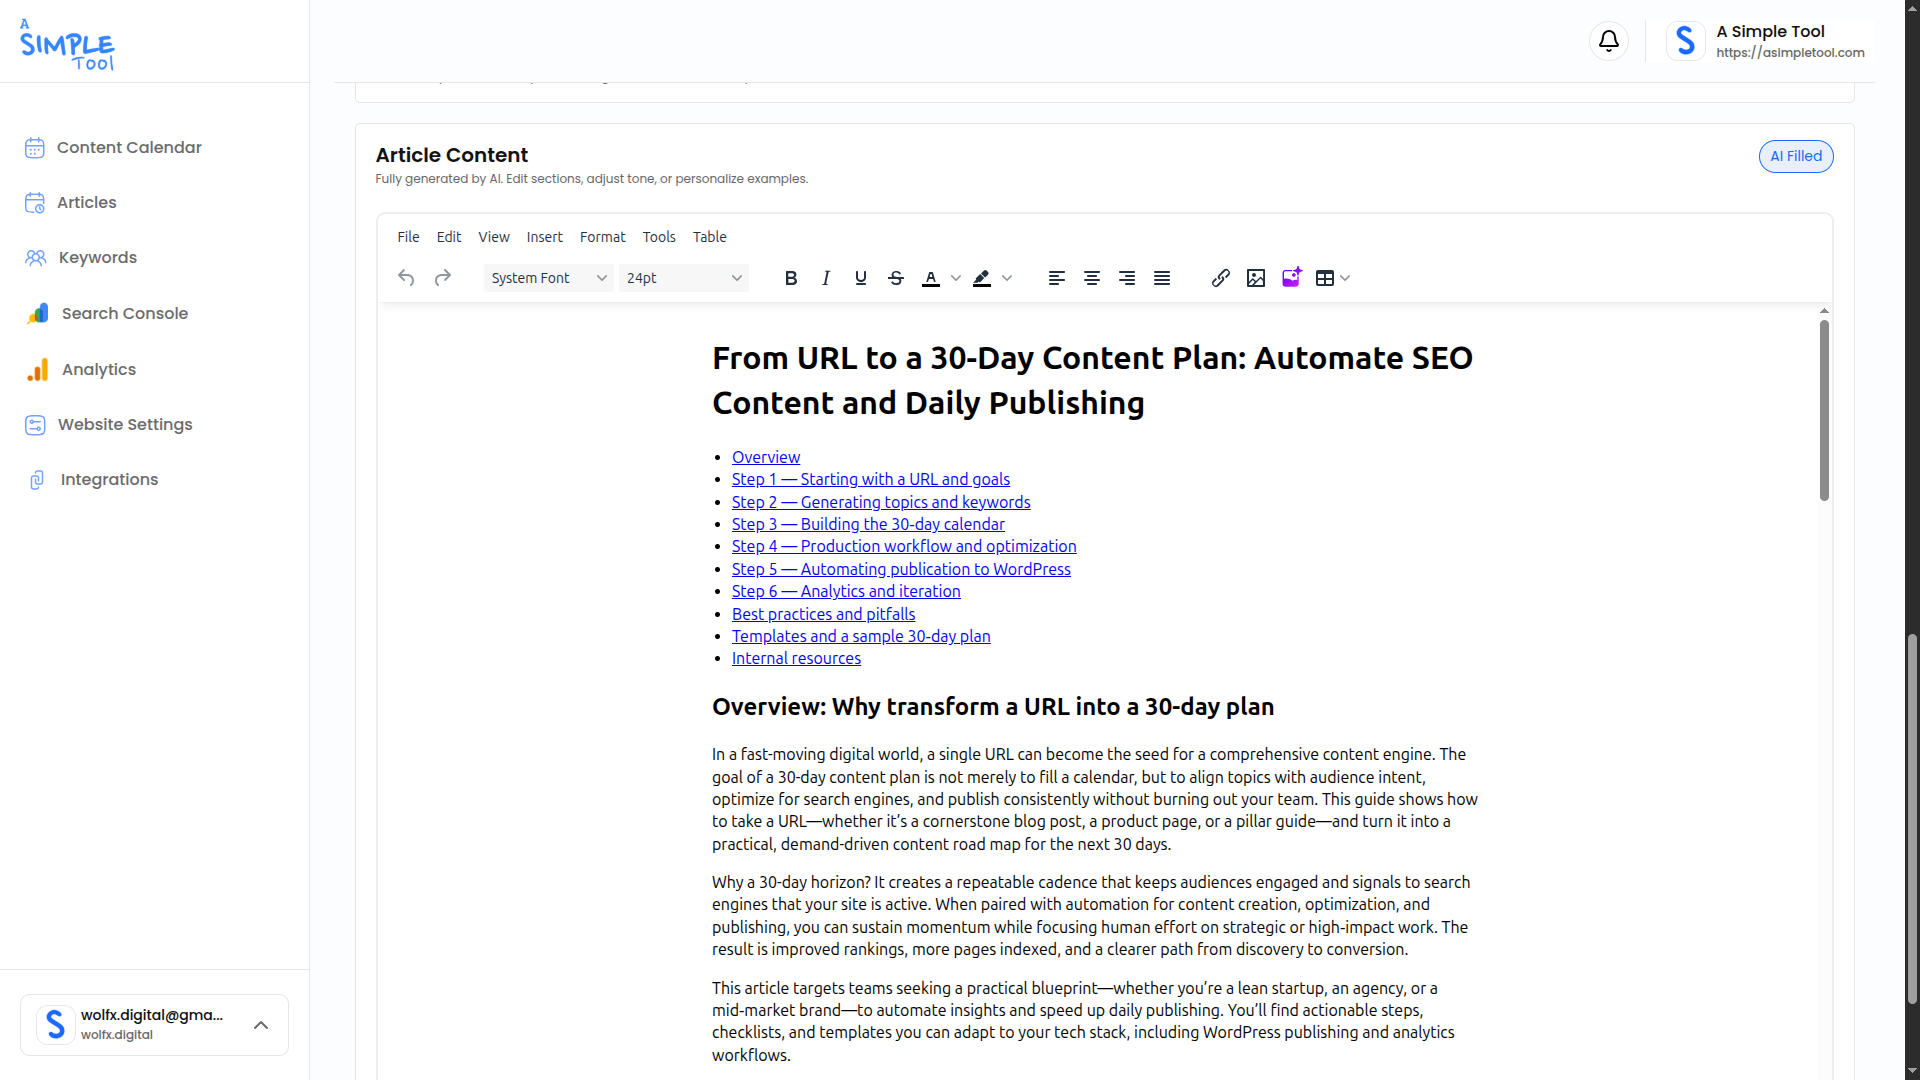This screenshot has width=1920, height=1080.
Task: Click the AI Filled badge
Action: (1795, 156)
